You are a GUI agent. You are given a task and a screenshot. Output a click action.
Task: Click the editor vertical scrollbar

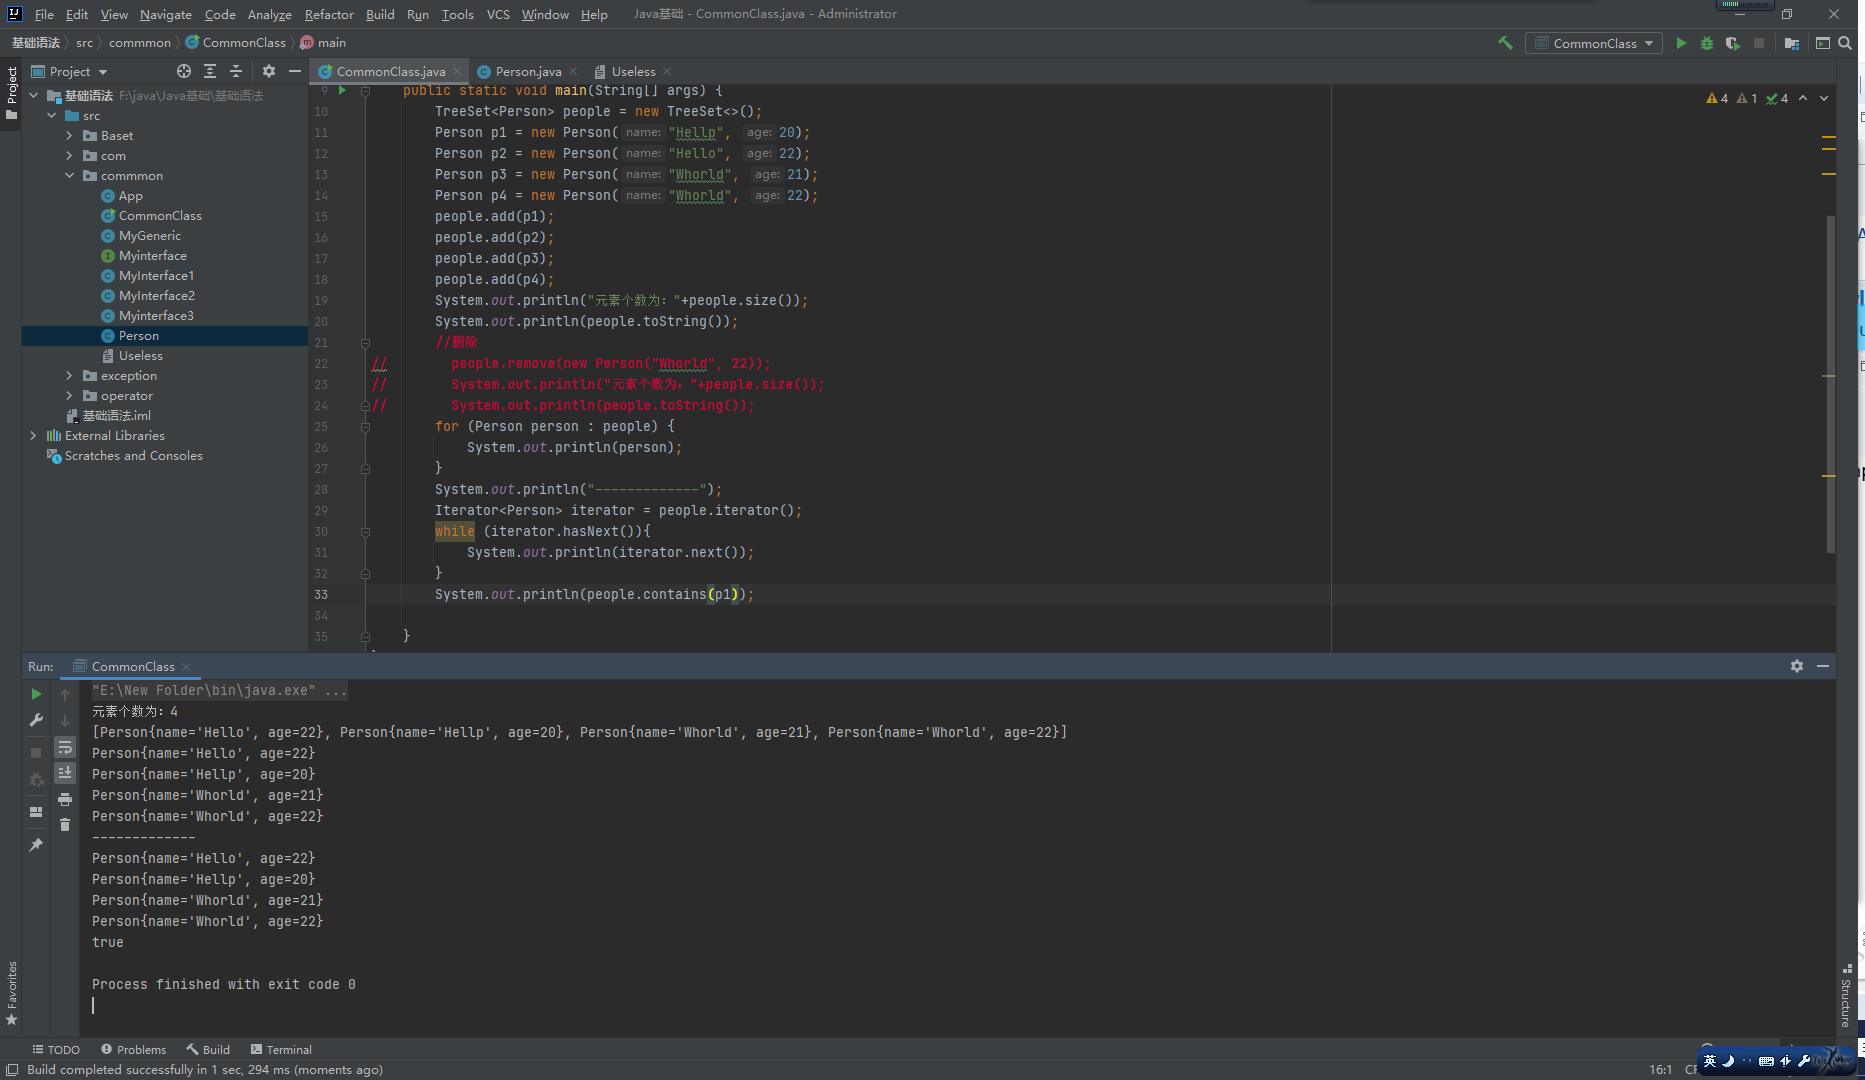click(x=1830, y=380)
